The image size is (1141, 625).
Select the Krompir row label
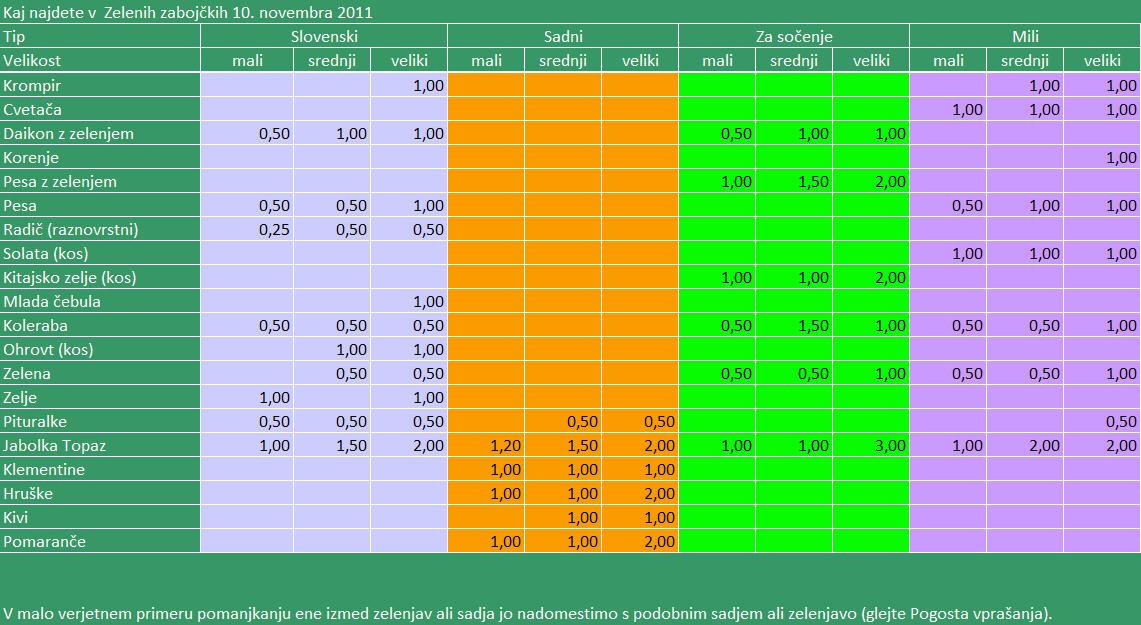click(33, 86)
